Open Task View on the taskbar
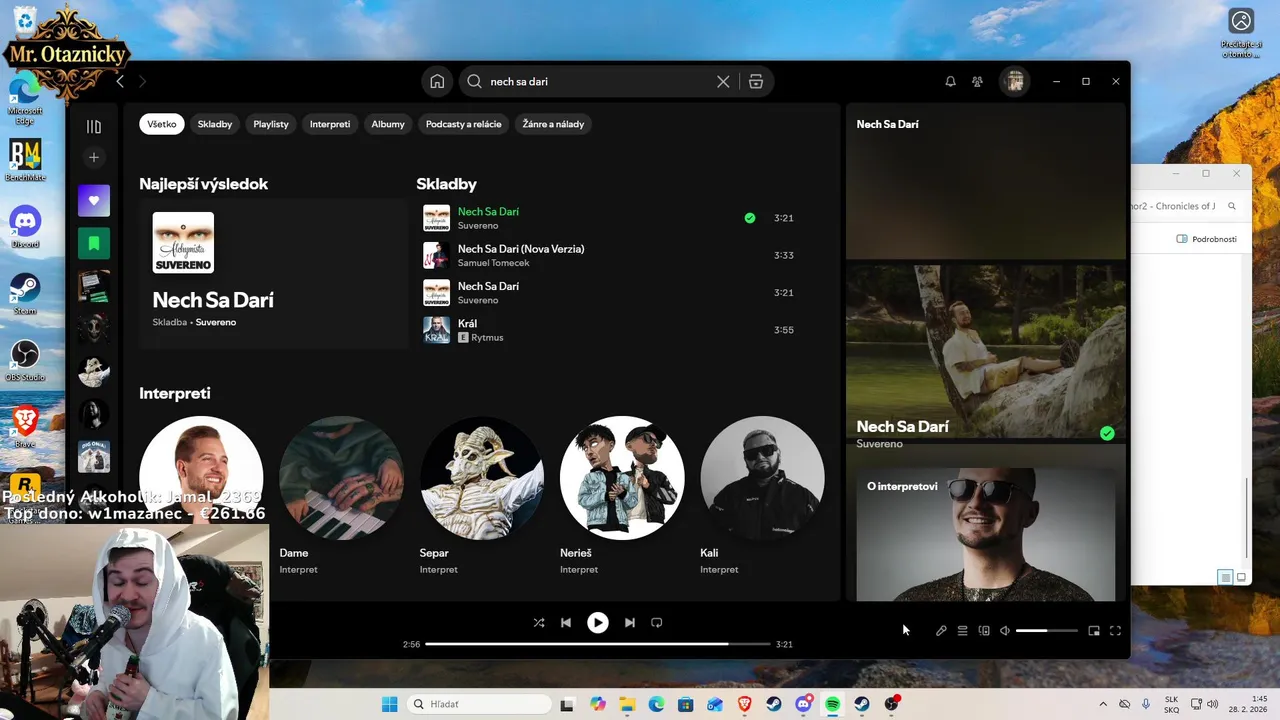 click(x=567, y=704)
